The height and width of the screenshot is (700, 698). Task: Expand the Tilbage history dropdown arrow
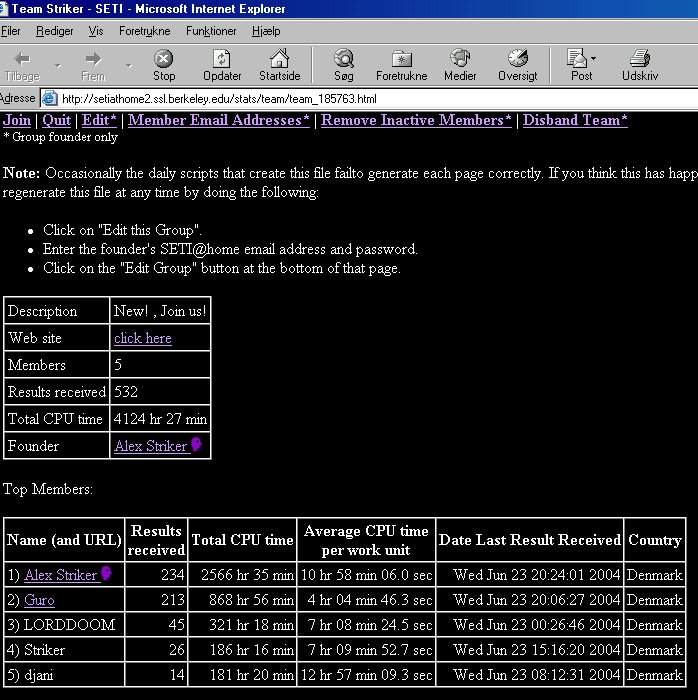pos(58,66)
